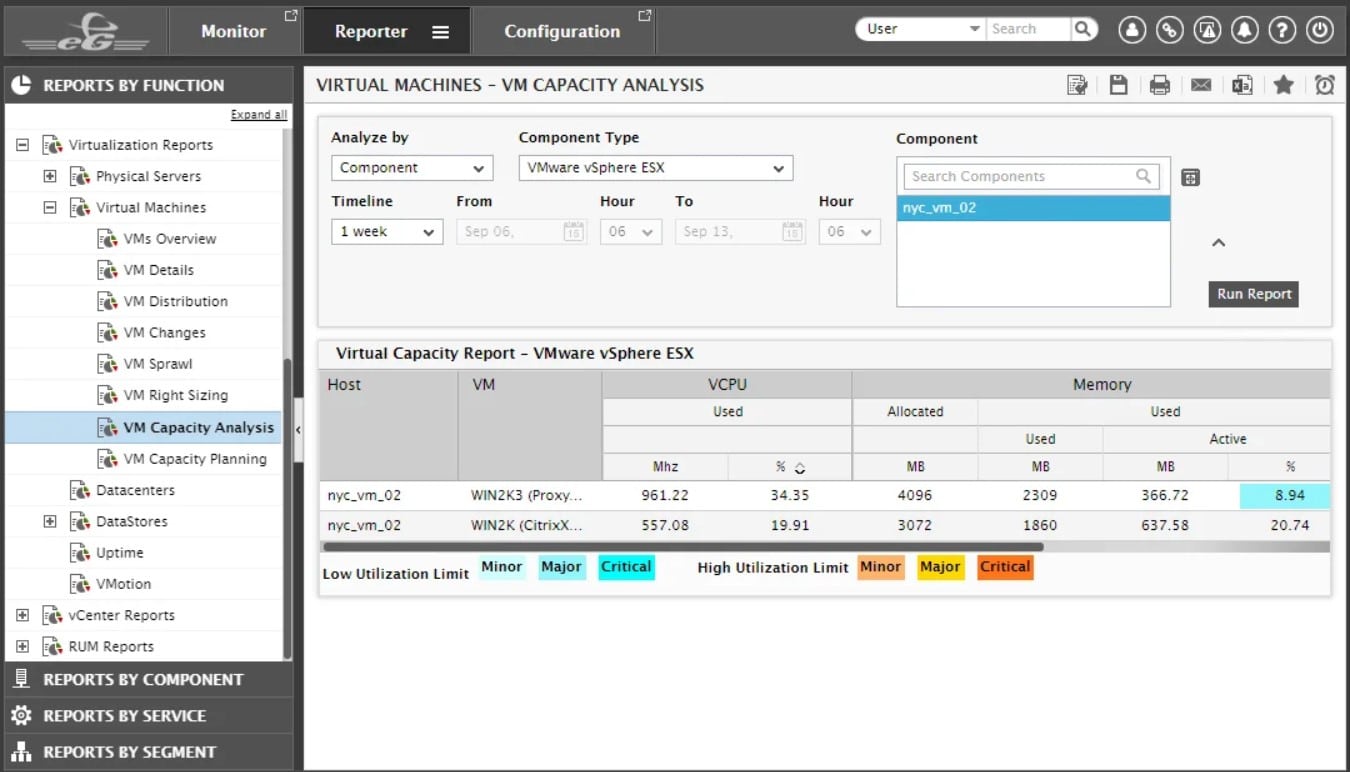This screenshot has height=772, width=1350.
Task: Open the Reports By Segment section
Action: coord(147,752)
